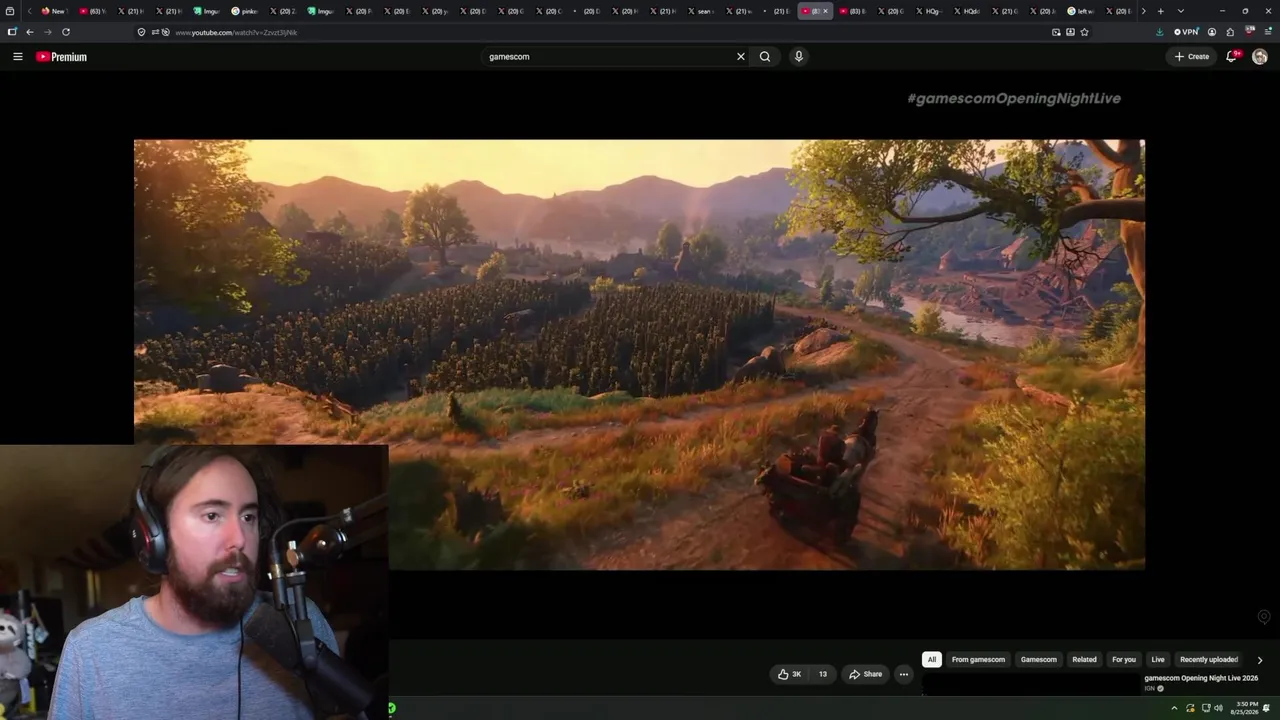Open the Create menu button

click(1191, 57)
